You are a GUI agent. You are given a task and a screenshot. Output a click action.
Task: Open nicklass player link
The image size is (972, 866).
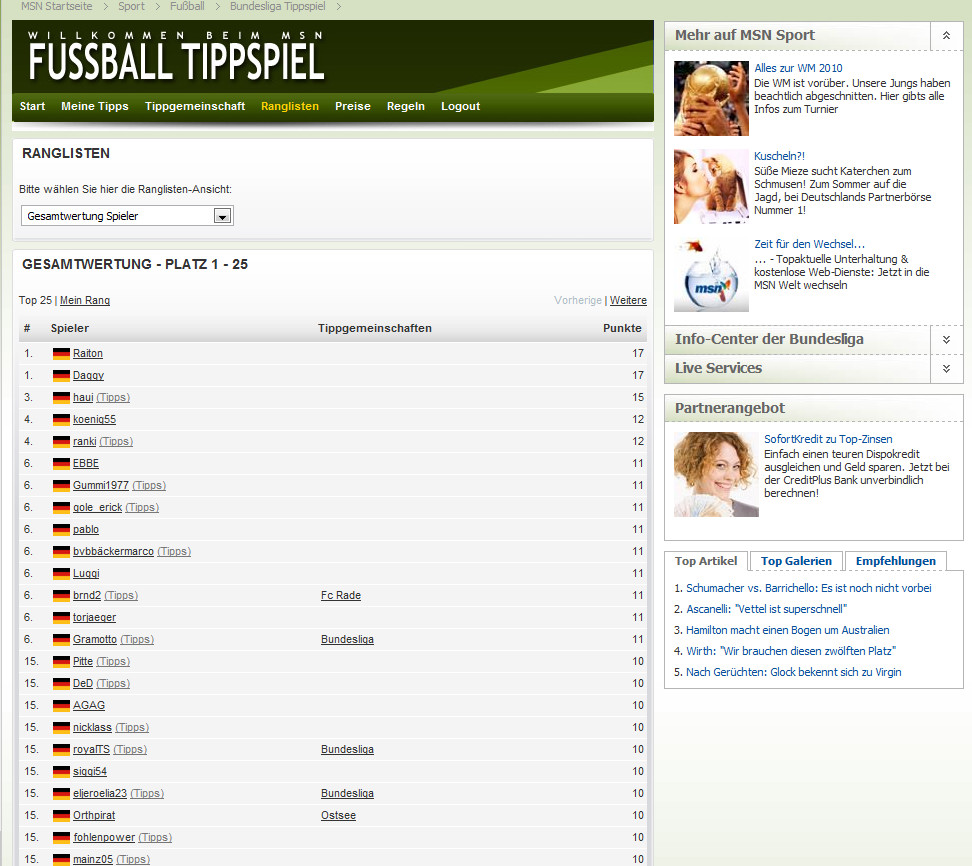[x=92, y=727]
